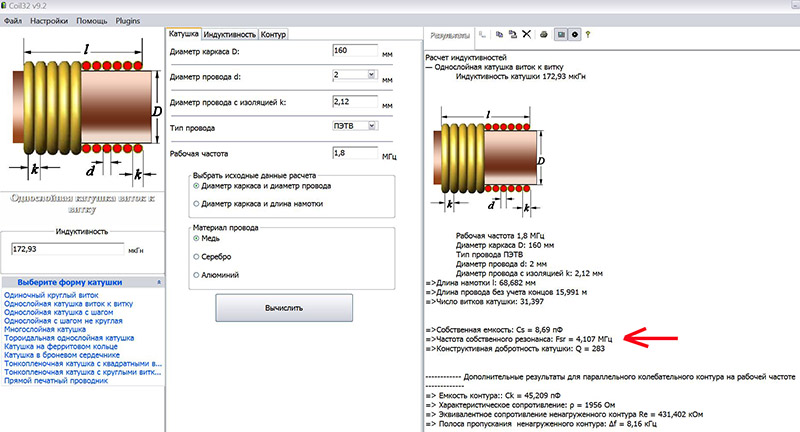Switch to the Контур tab

[273, 34]
